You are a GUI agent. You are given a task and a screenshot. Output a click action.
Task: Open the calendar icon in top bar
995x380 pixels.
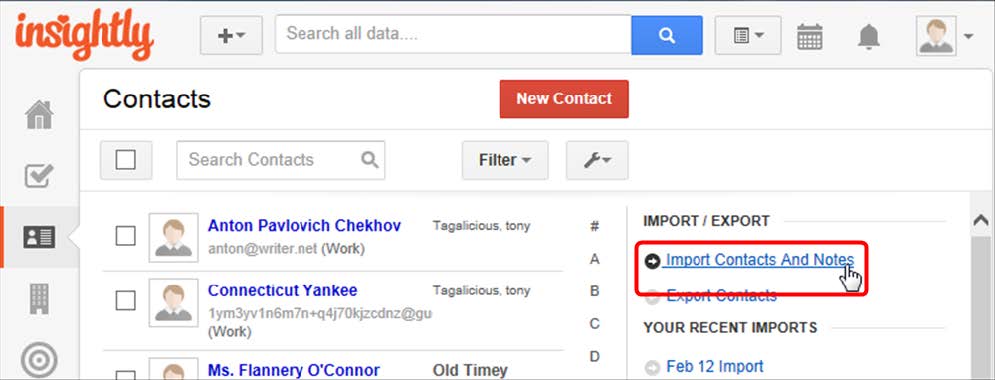(x=810, y=36)
